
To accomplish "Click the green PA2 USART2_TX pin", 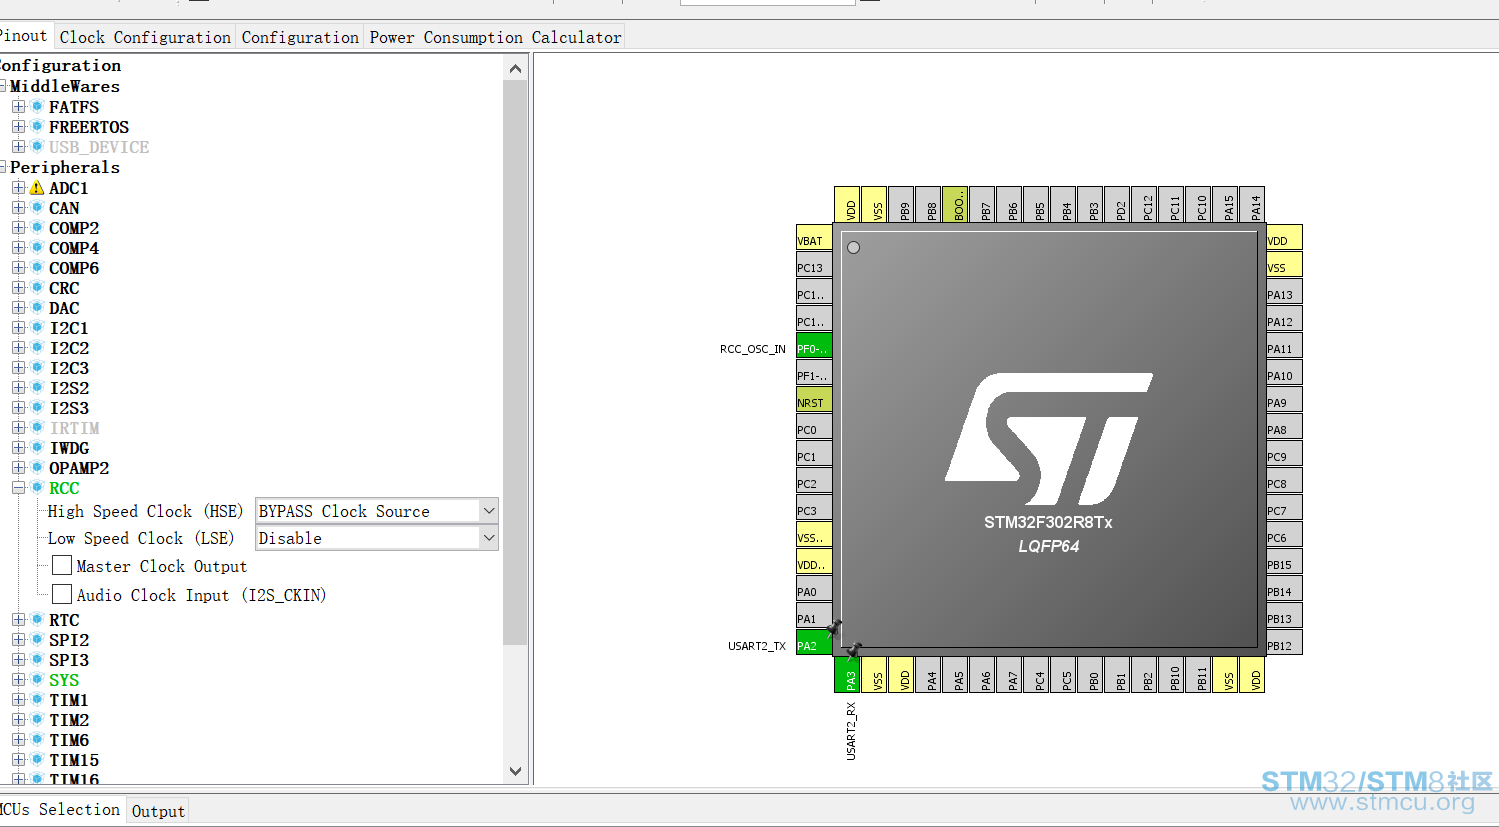I will [814, 644].
